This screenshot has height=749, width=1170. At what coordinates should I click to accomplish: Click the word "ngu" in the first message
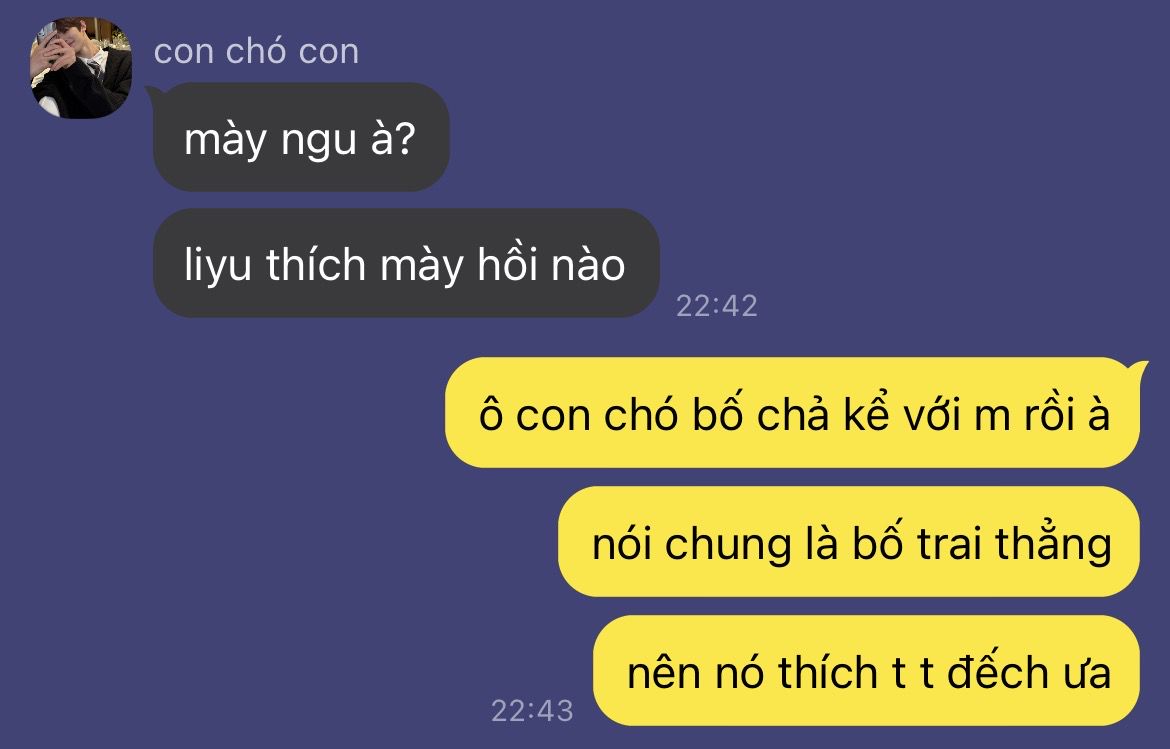[319, 142]
